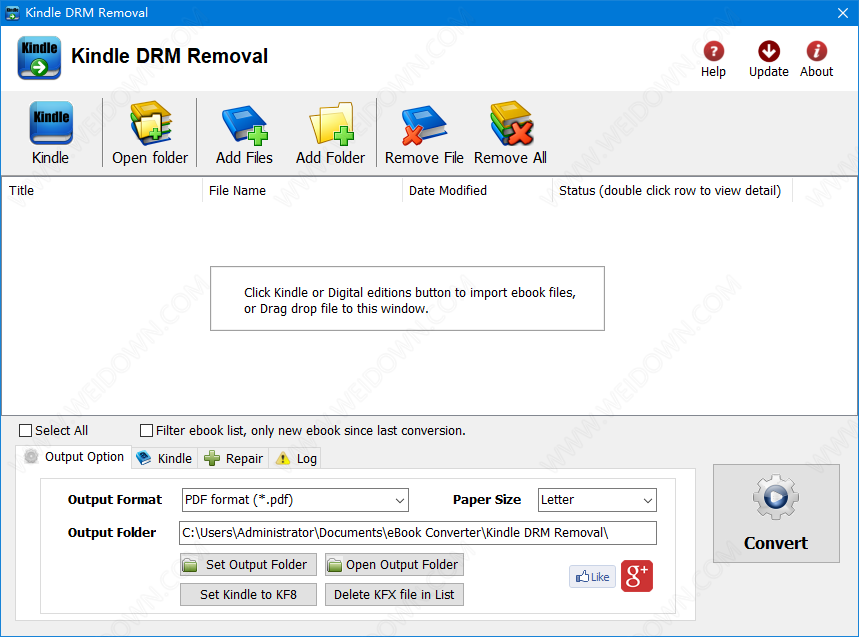This screenshot has height=637, width=859.
Task: Toggle Filter ebook list checkbox
Action: click(x=146, y=431)
